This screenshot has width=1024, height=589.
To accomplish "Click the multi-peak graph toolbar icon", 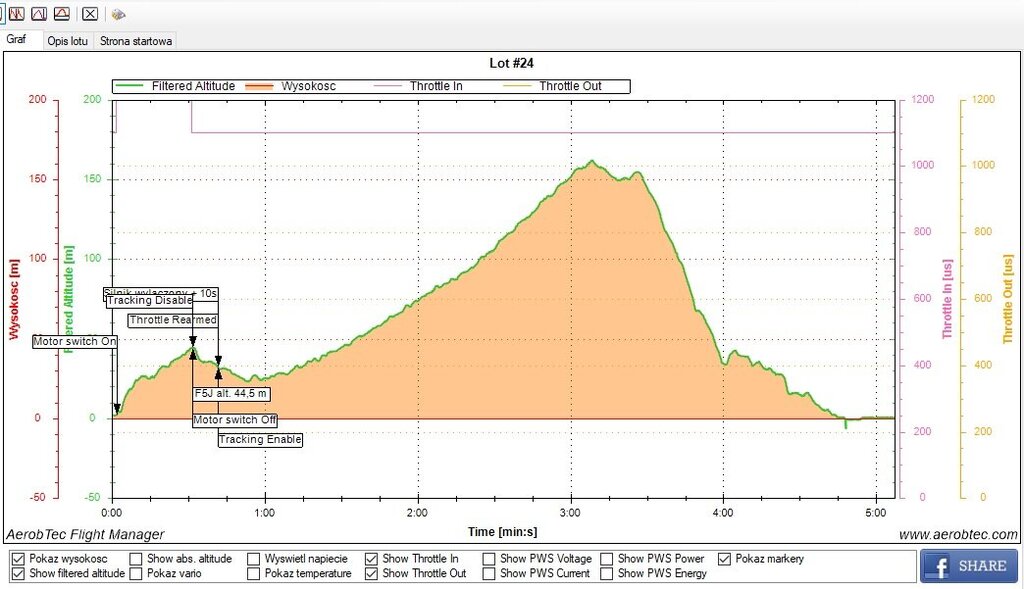I will (17, 14).
